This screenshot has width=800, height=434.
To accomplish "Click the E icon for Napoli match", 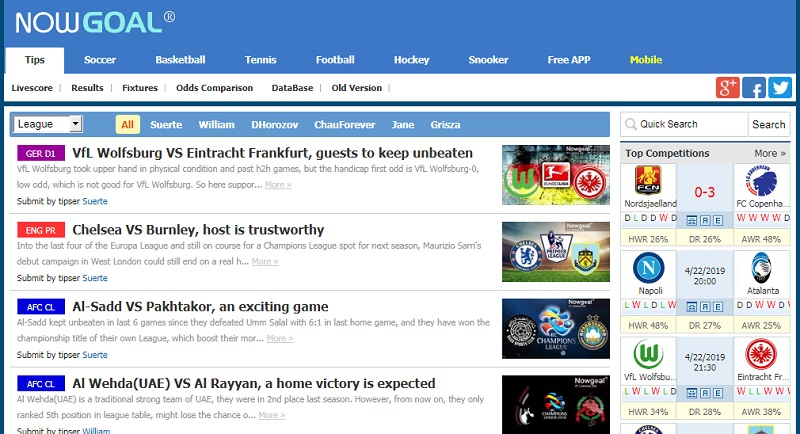I will pyautogui.click(x=718, y=307).
